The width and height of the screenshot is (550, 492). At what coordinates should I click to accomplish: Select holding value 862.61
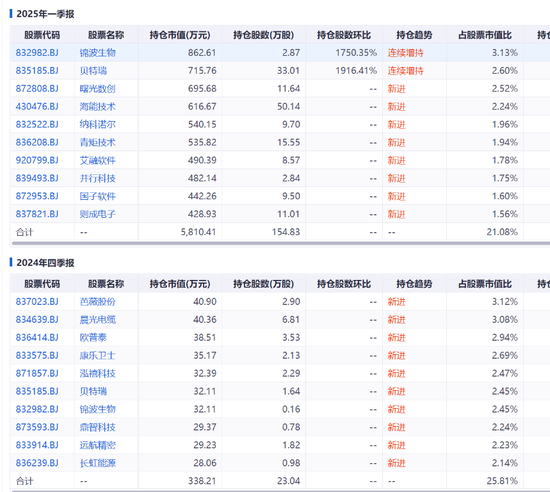pyautogui.click(x=202, y=53)
